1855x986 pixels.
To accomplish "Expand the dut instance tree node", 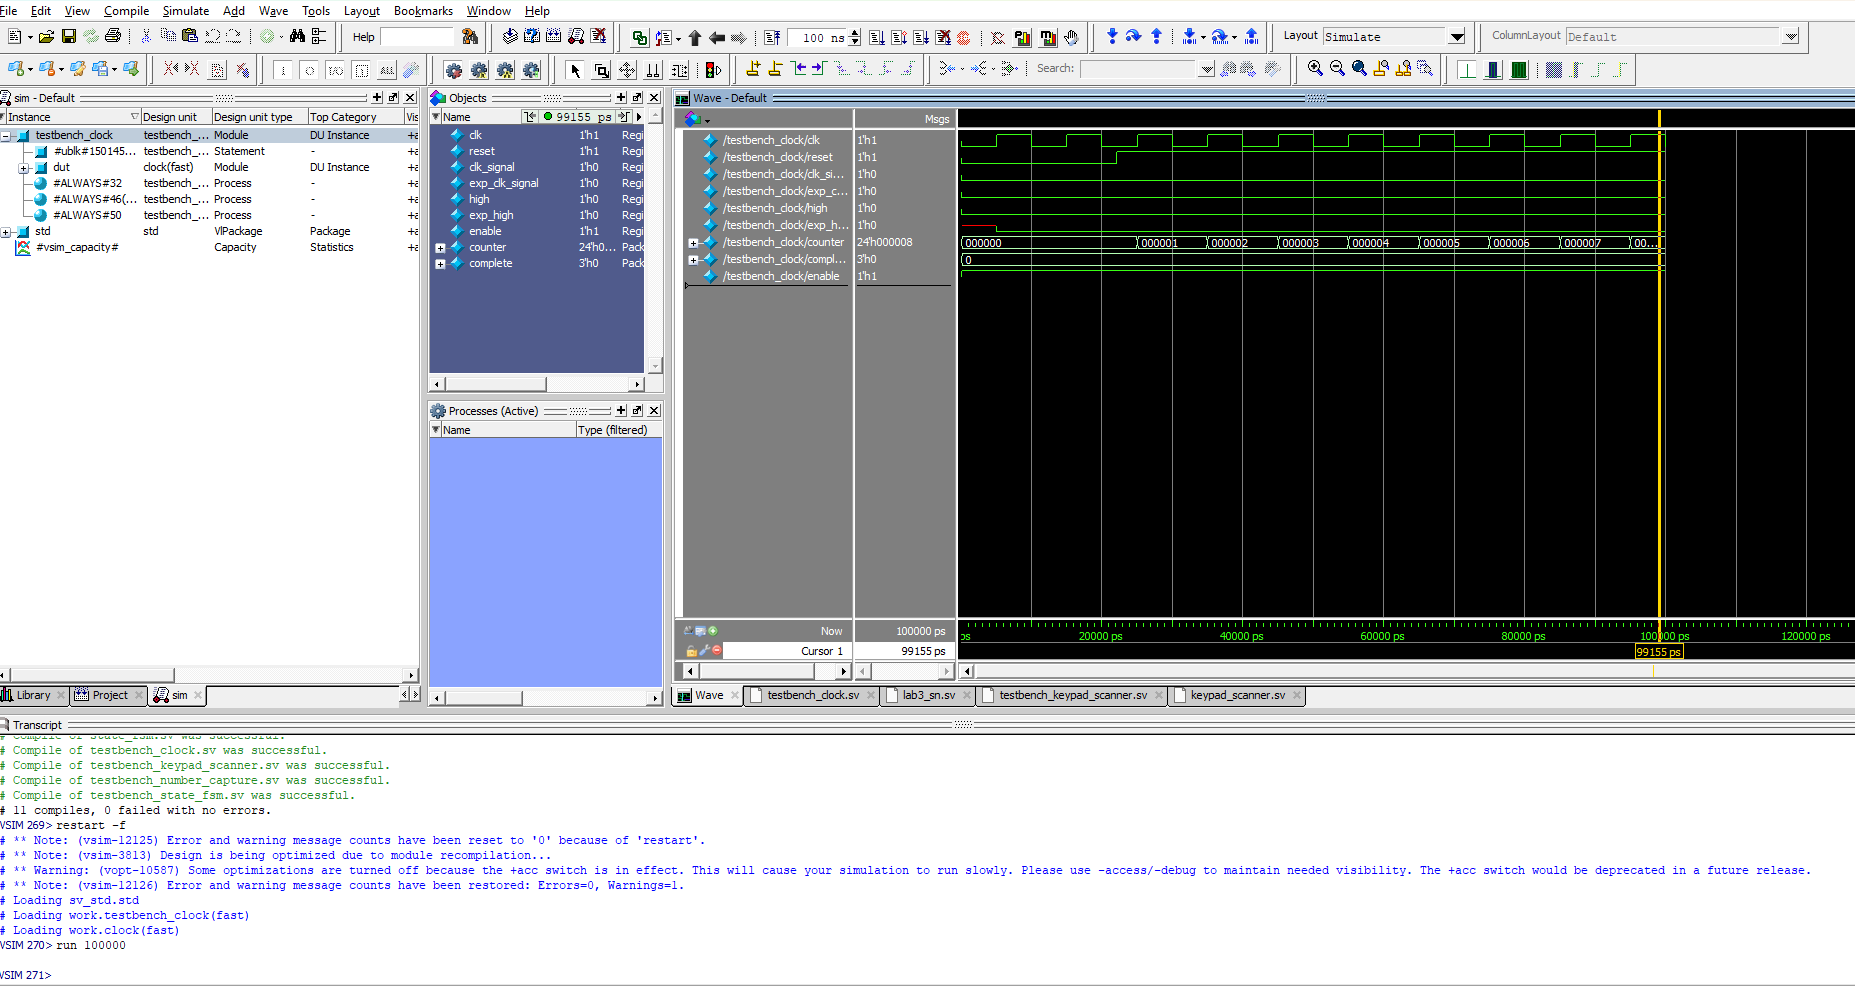I will point(23,168).
